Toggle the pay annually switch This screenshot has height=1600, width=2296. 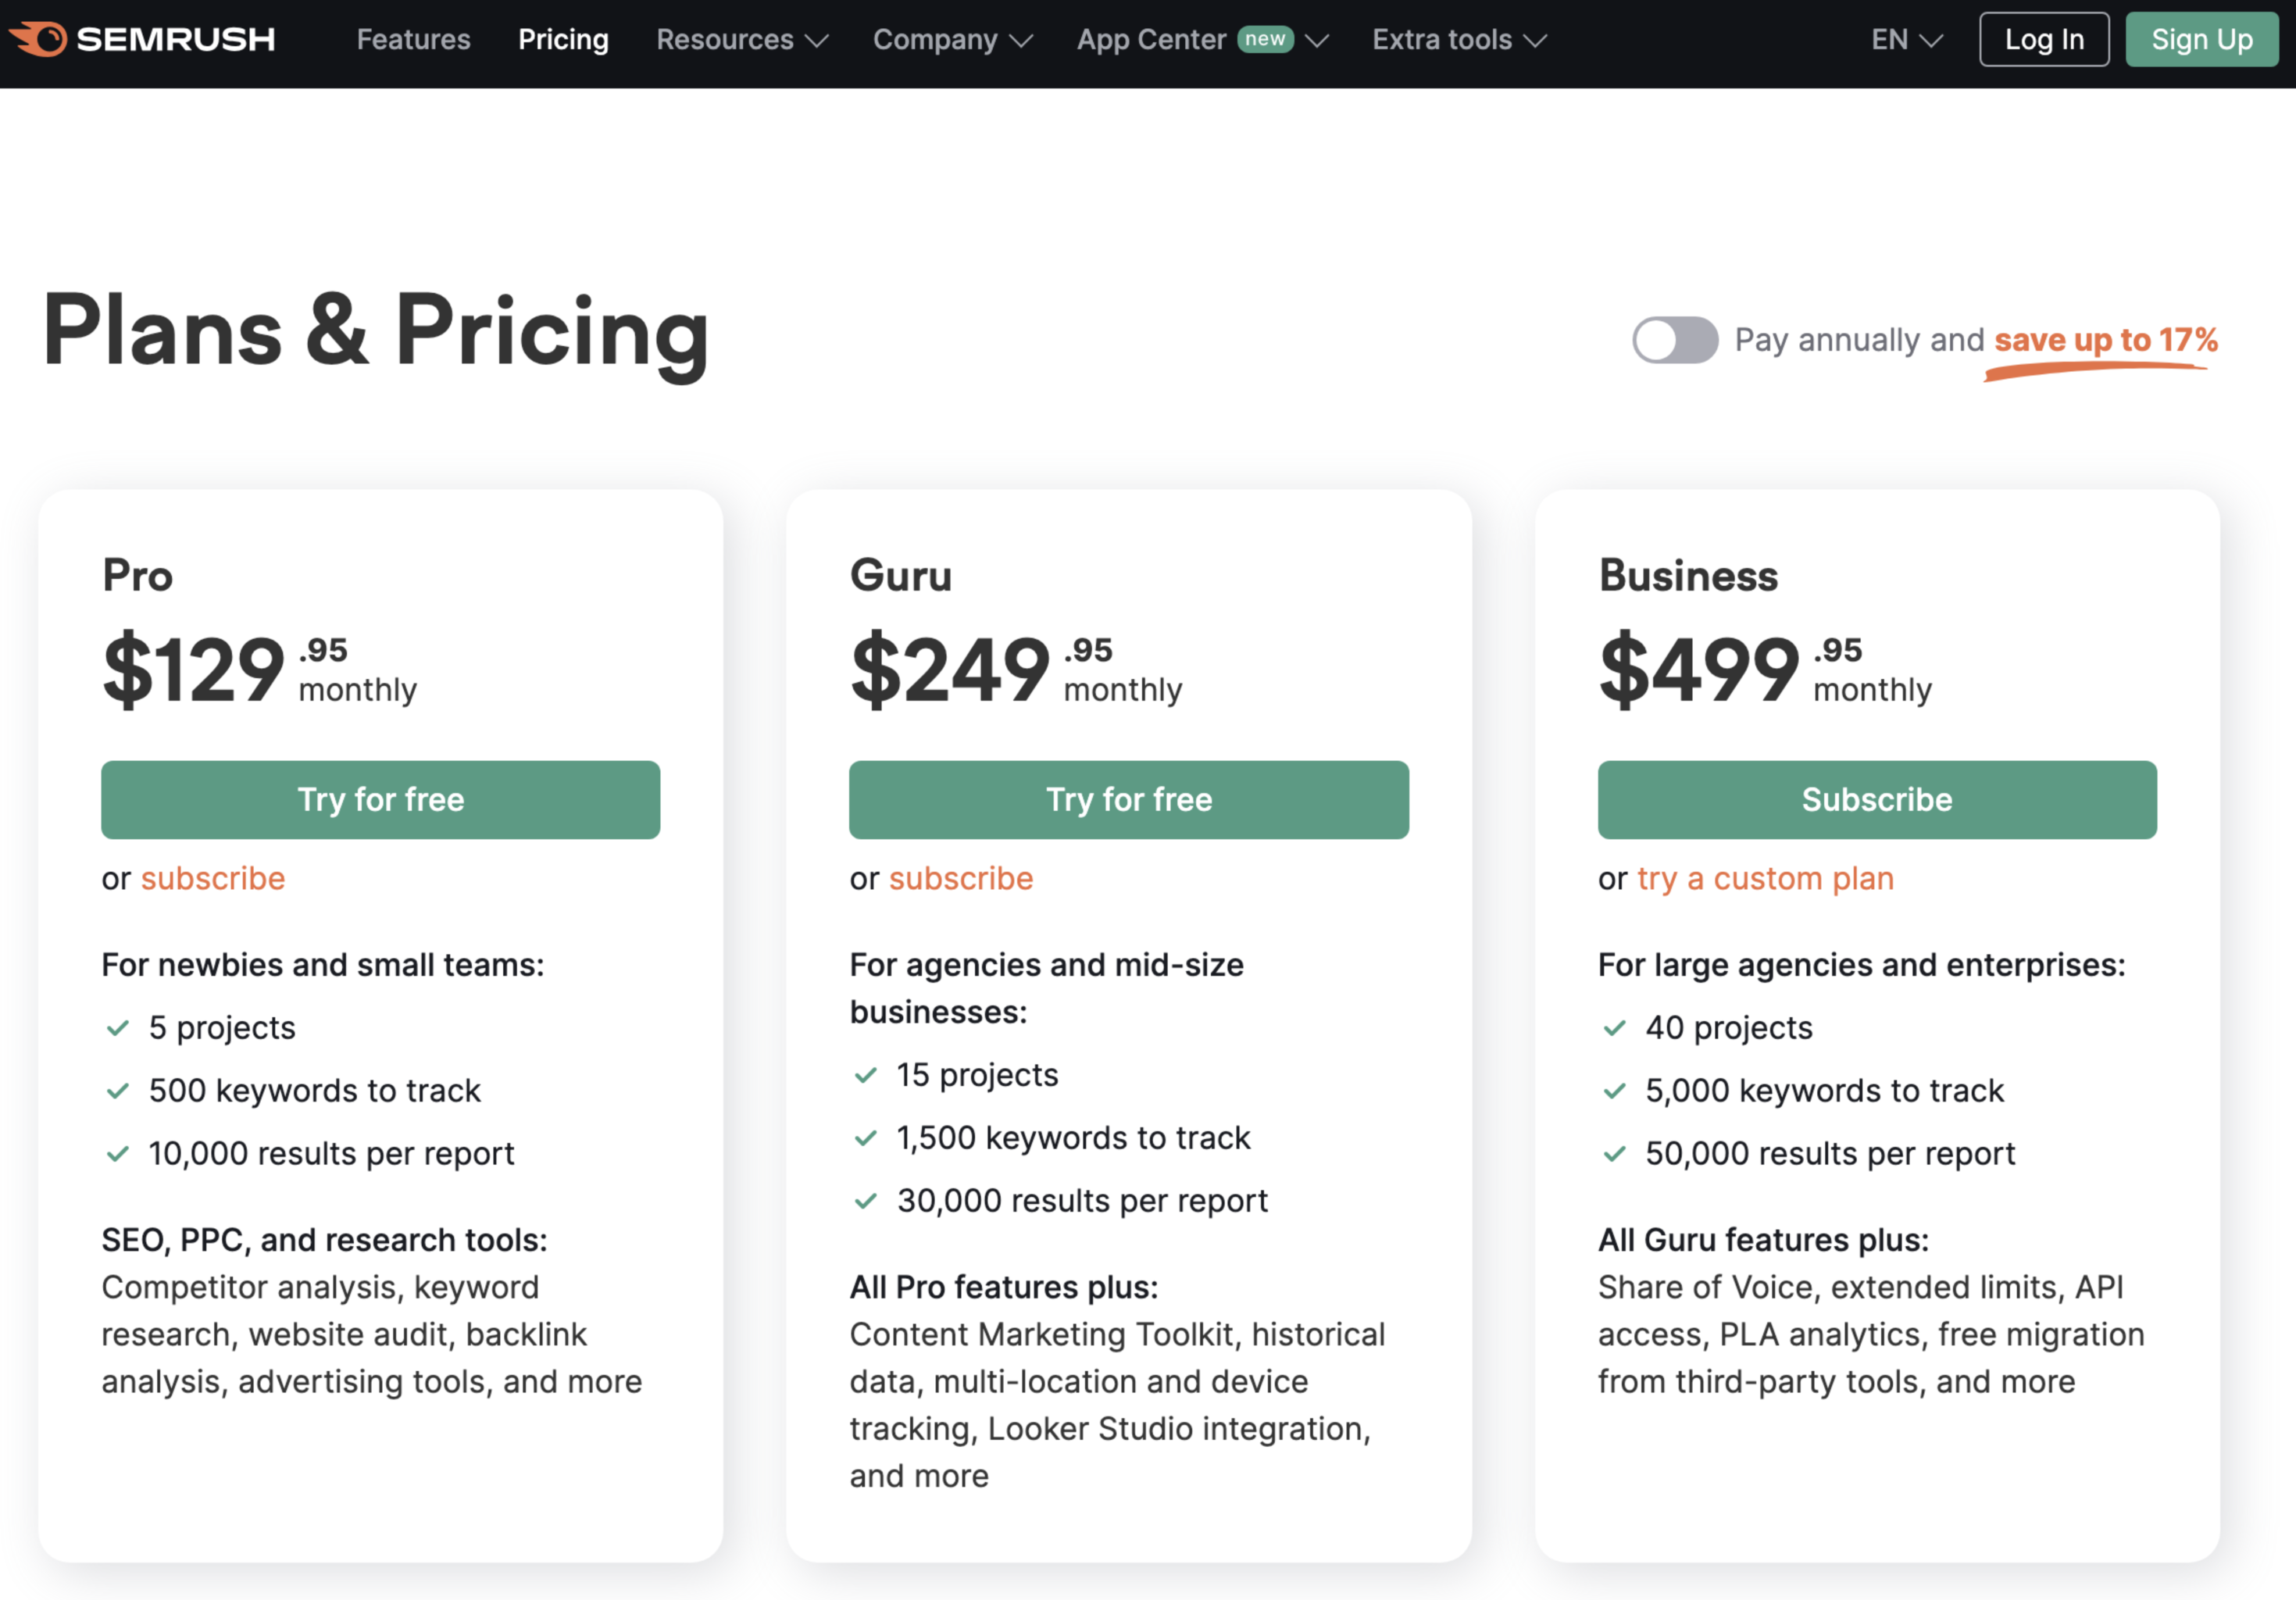1675,340
